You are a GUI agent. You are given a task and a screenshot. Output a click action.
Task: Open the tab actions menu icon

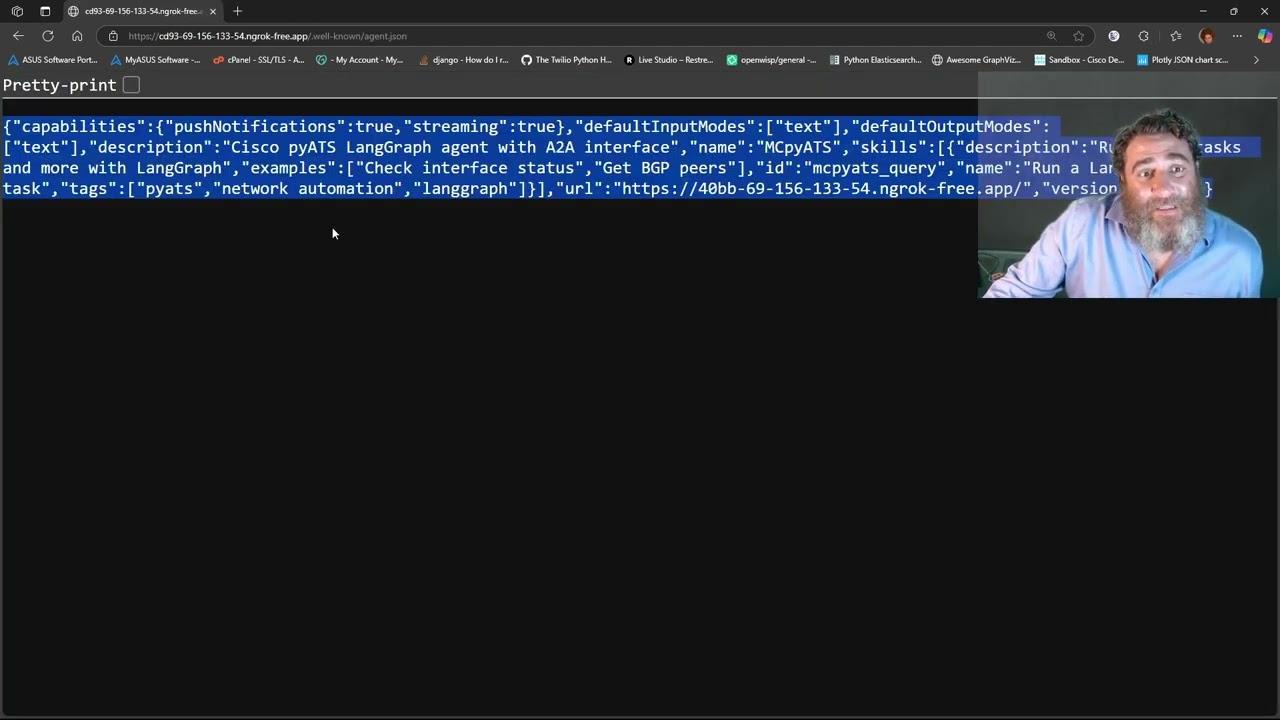pos(45,11)
